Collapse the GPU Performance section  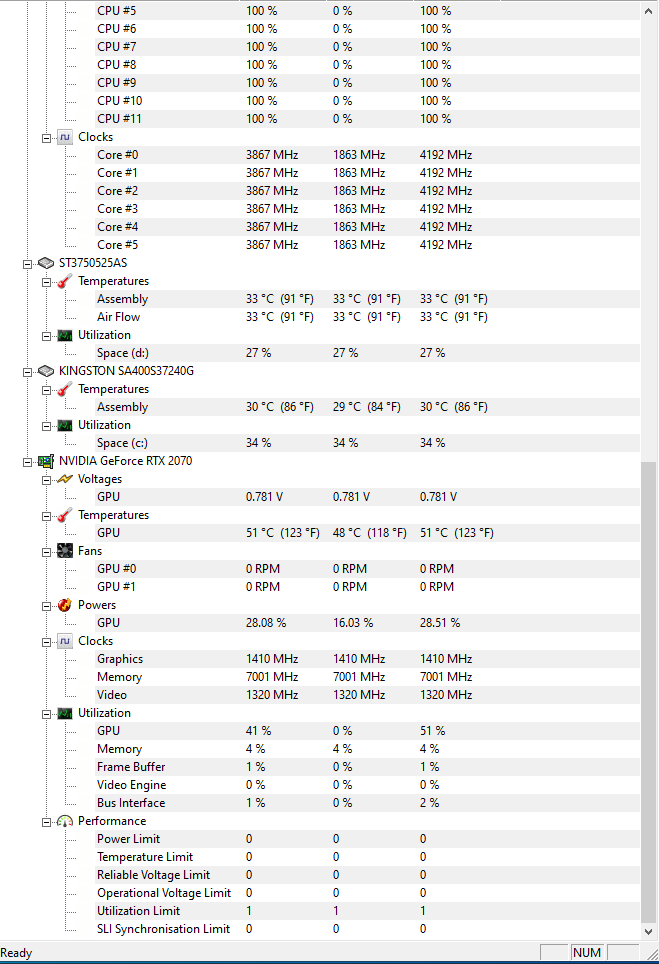[x=47, y=821]
